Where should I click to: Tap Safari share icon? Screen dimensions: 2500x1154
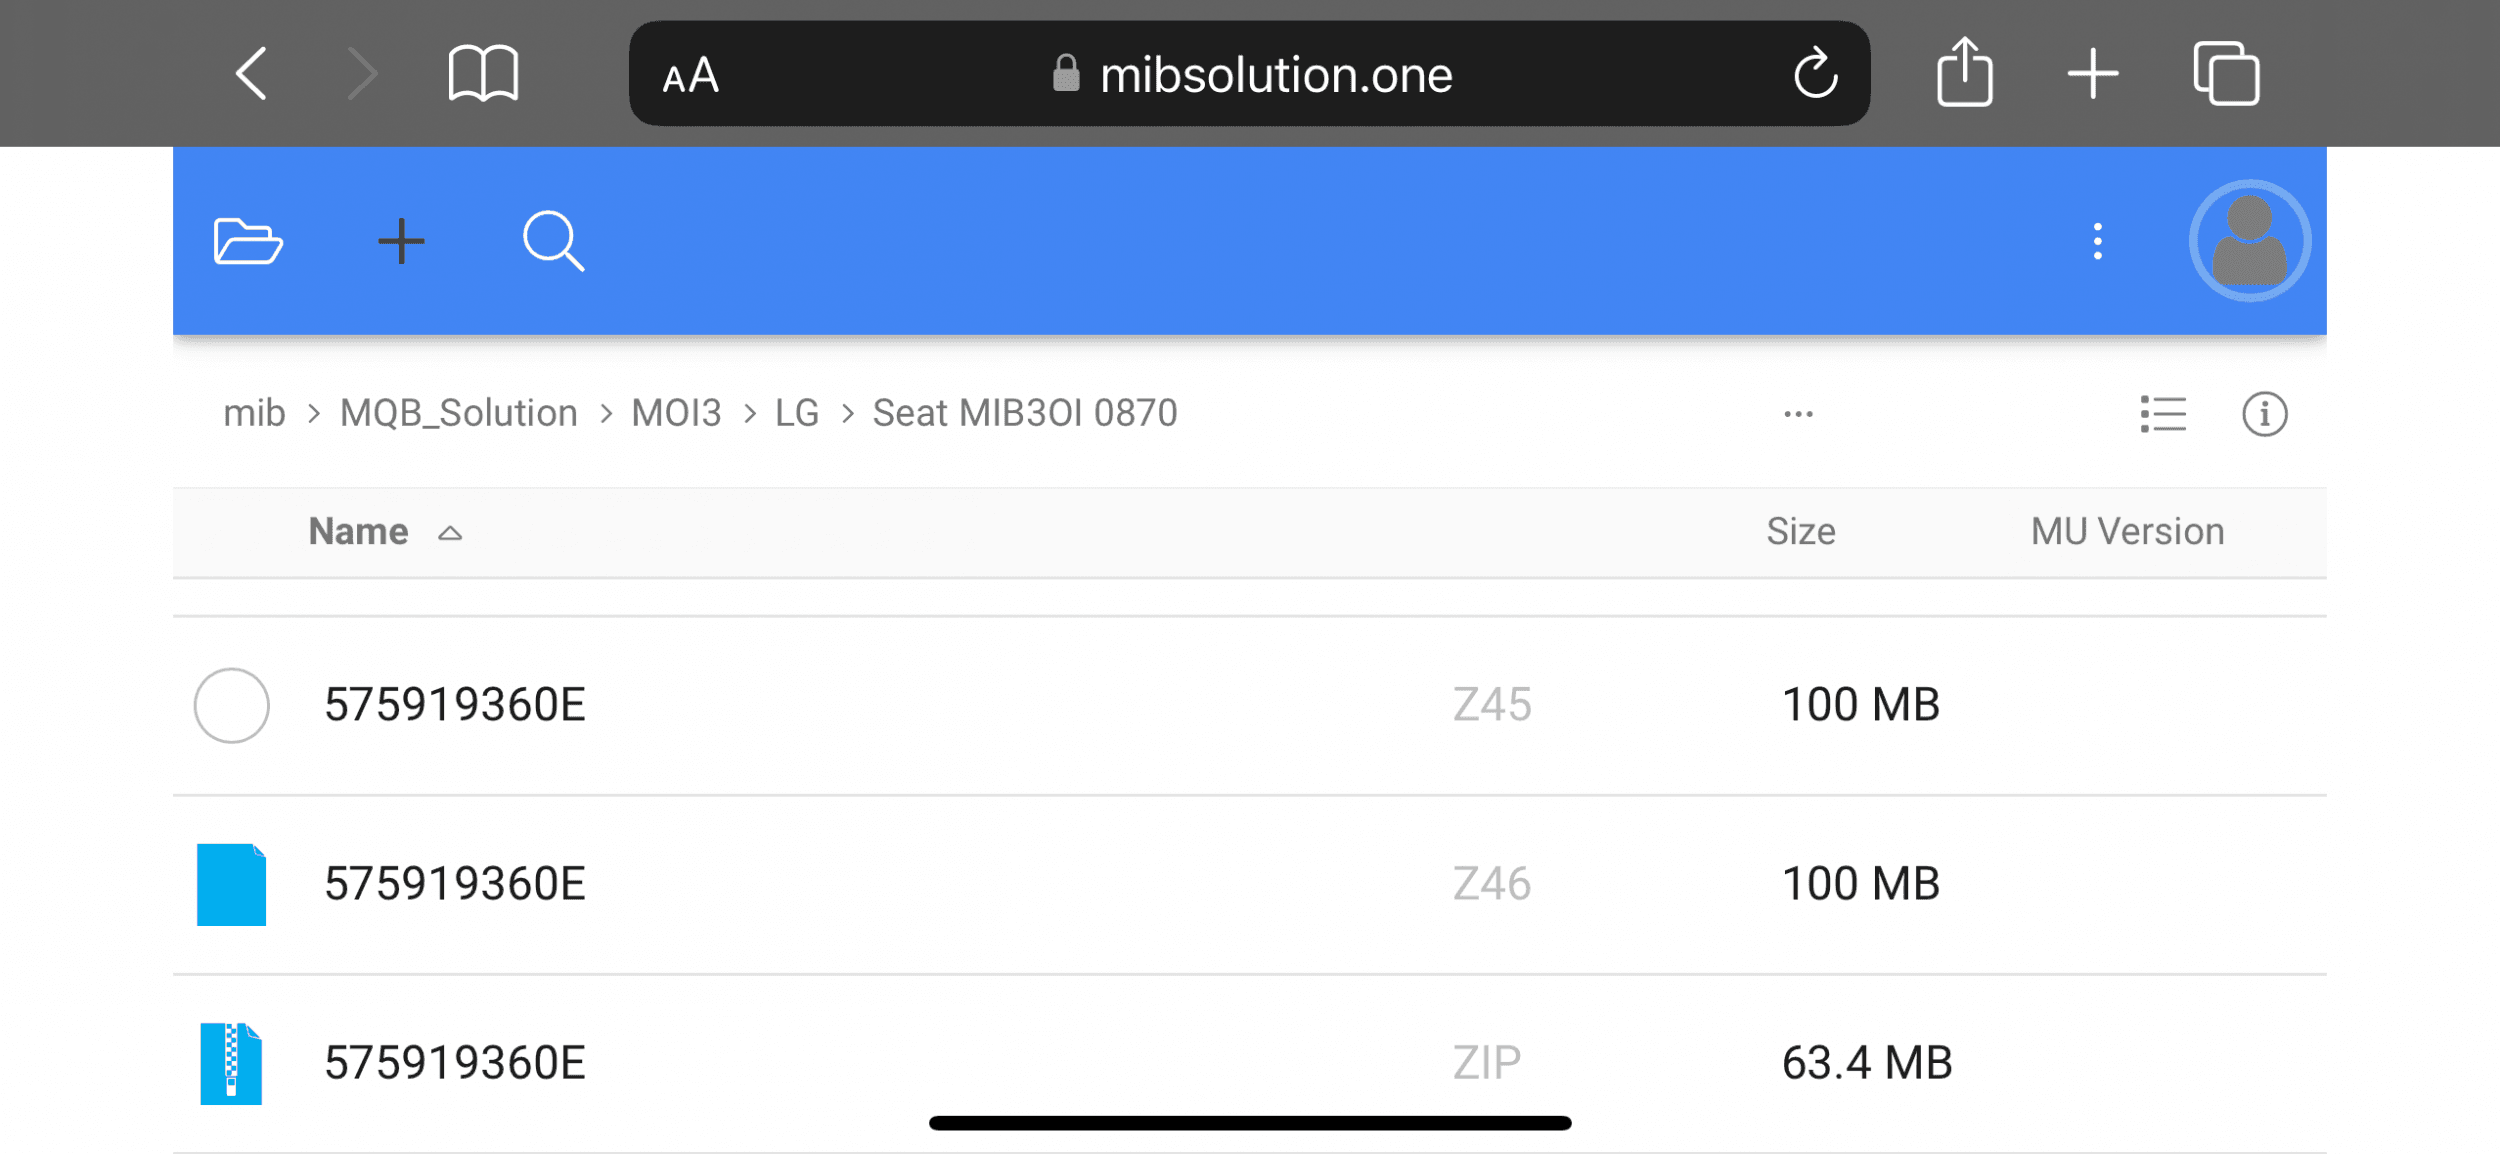pyautogui.click(x=1964, y=73)
